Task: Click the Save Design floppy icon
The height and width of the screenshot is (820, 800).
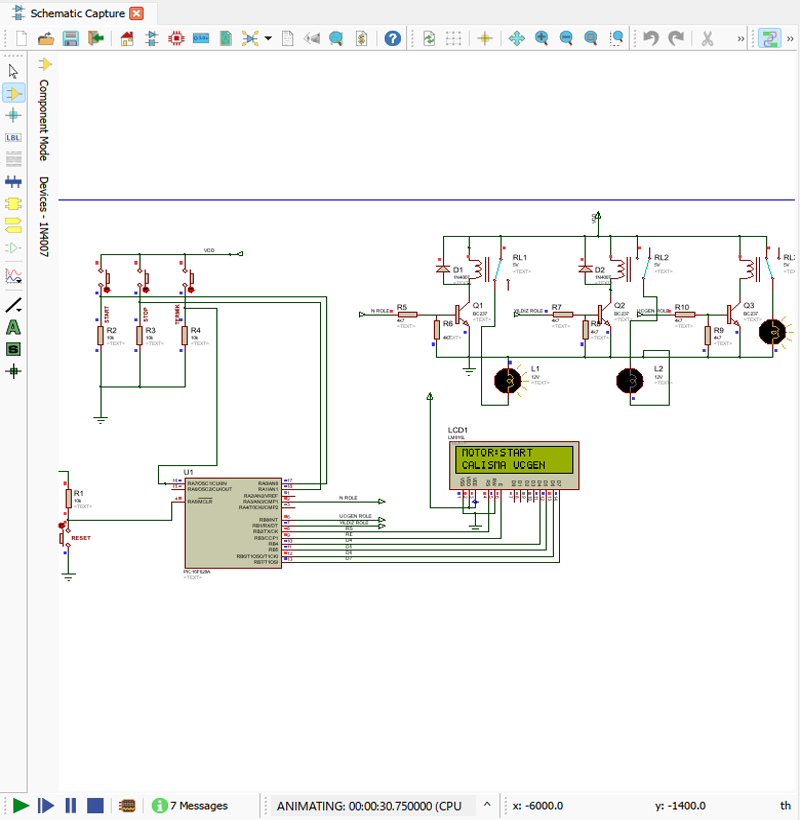Action: [71, 38]
